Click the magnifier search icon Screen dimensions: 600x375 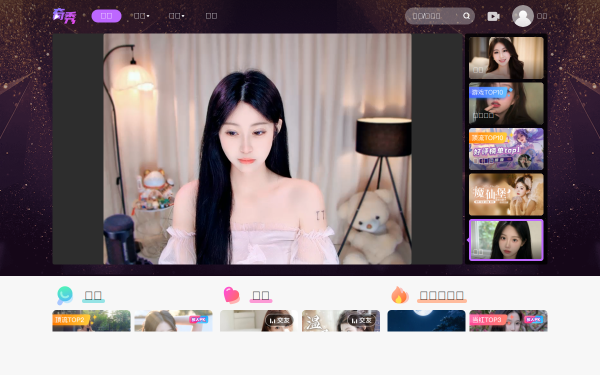pos(466,16)
